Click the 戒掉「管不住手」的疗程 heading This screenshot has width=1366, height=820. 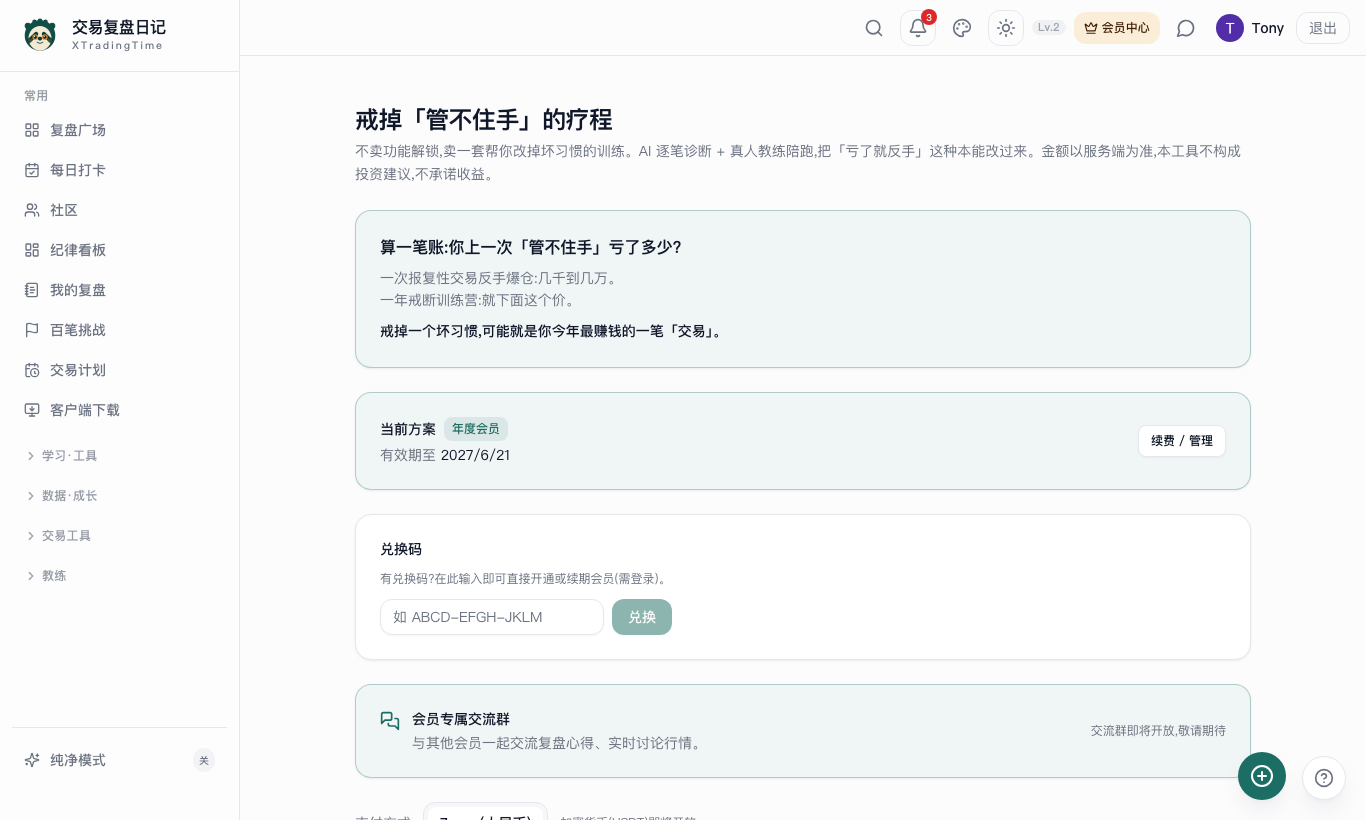pos(484,120)
